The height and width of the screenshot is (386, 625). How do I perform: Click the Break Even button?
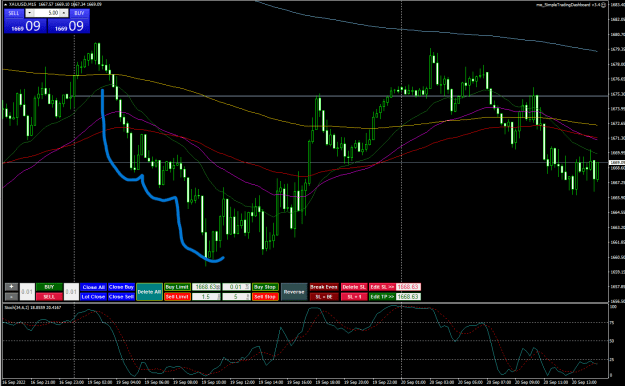pyautogui.click(x=324, y=287)
